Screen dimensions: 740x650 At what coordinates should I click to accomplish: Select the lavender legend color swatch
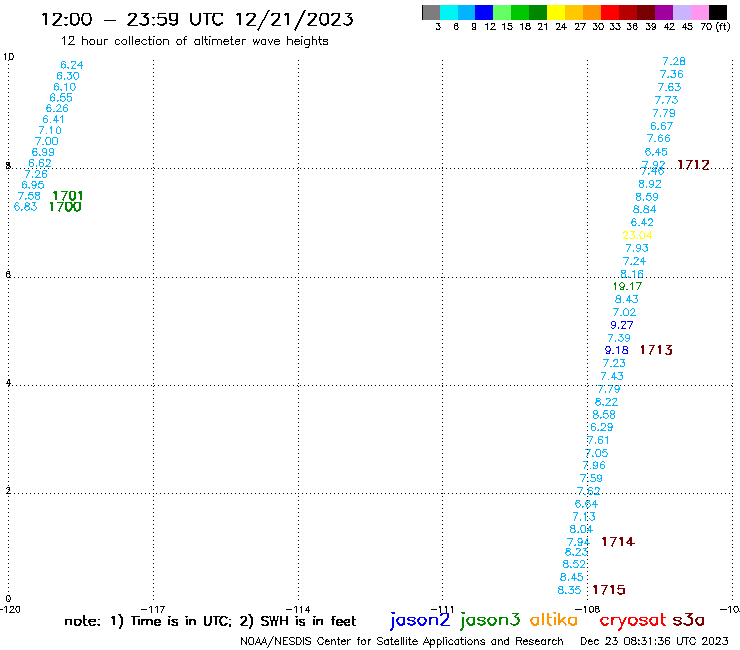[x=681, y=12]
